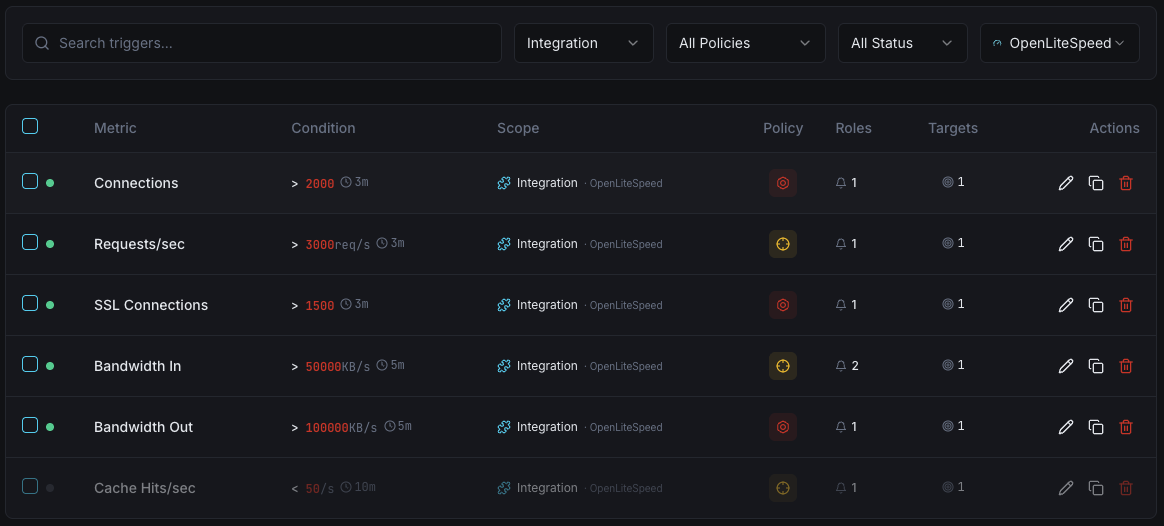Delete the Bandwidth In trigger
The image size is (1164, 526).
1125,366
